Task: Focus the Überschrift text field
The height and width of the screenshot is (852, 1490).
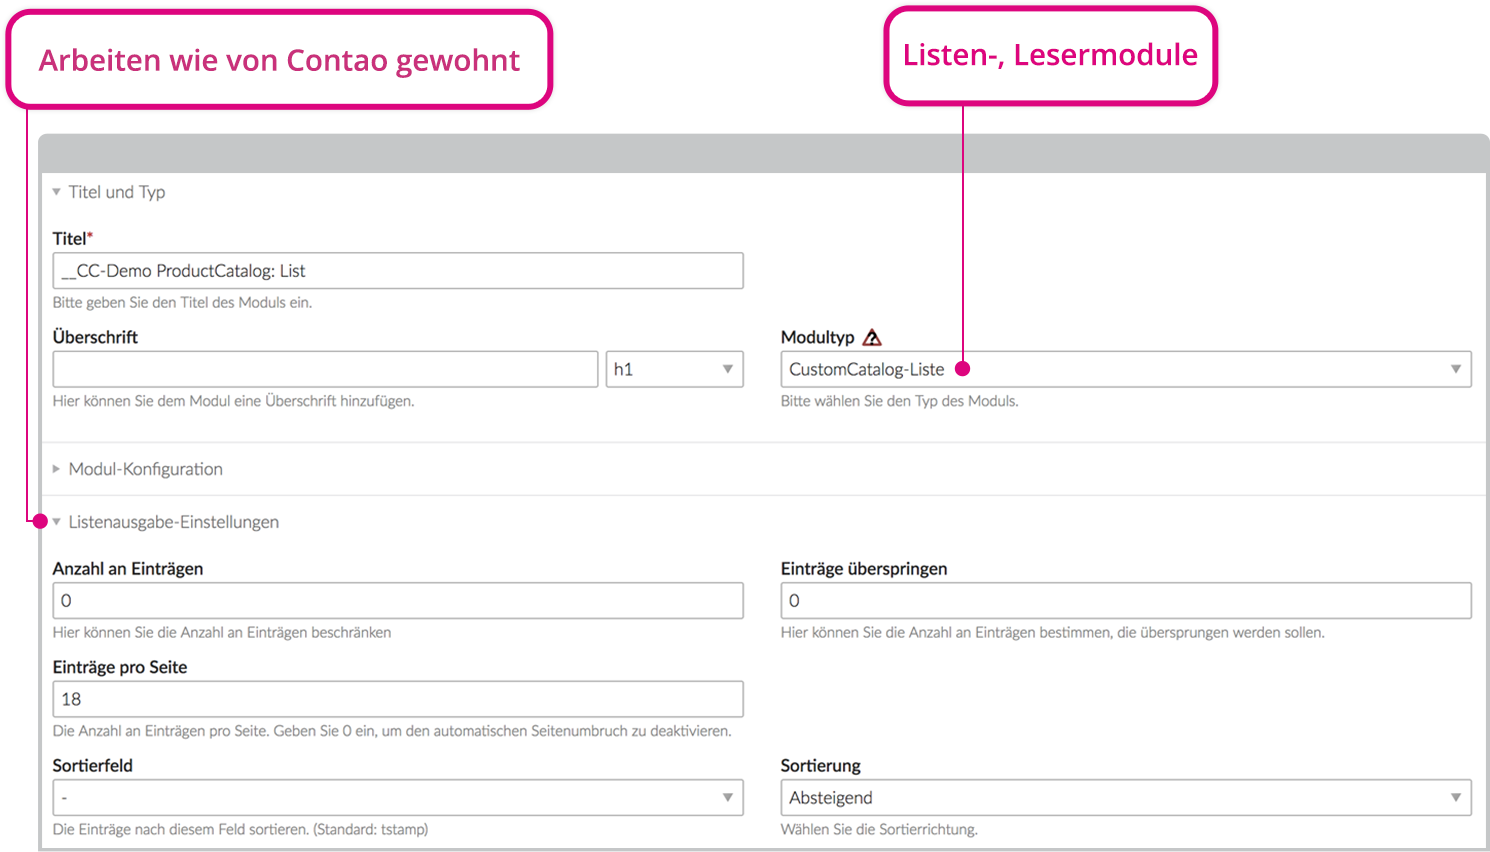Action: [326, 369]
